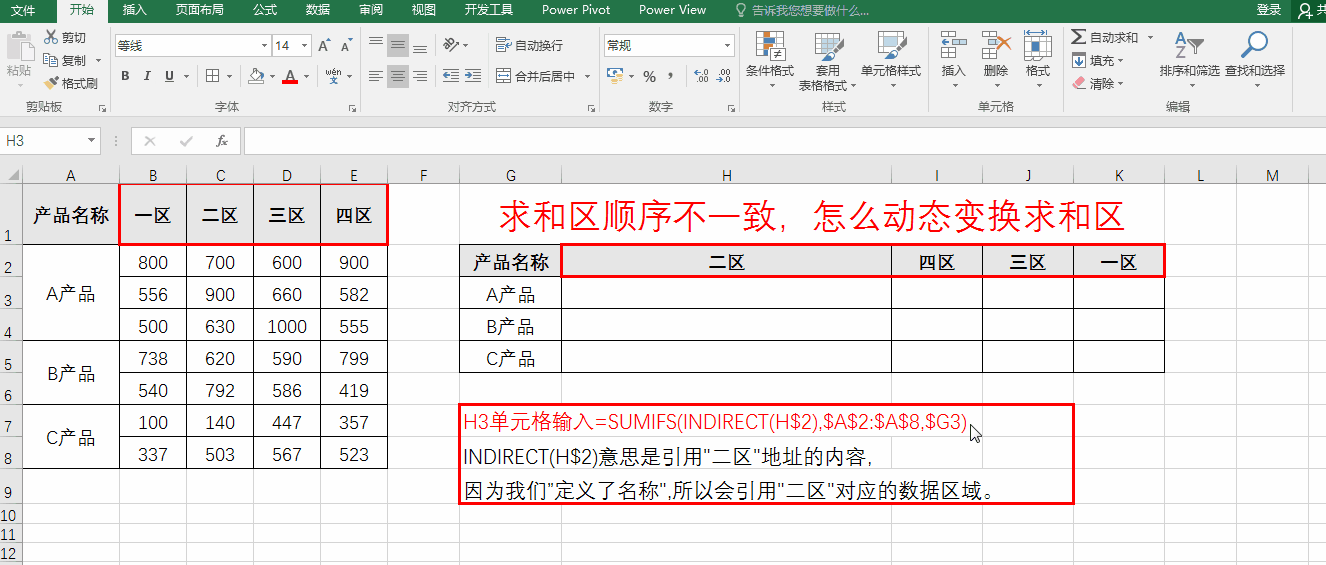Click the Delete cells (删除) icon
1326x565 pixels.
[995, 46]
